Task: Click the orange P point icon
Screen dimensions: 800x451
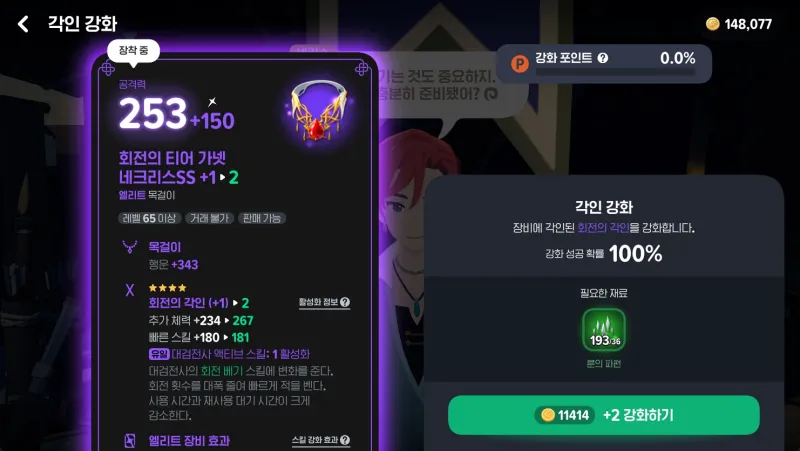Action: coord(520,64)
